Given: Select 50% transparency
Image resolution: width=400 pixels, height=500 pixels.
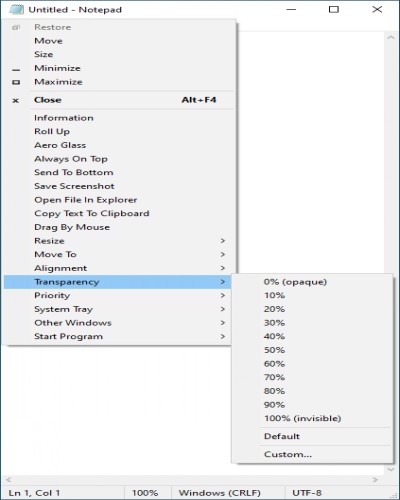Looking at the screenshot, I should [312, 350].
